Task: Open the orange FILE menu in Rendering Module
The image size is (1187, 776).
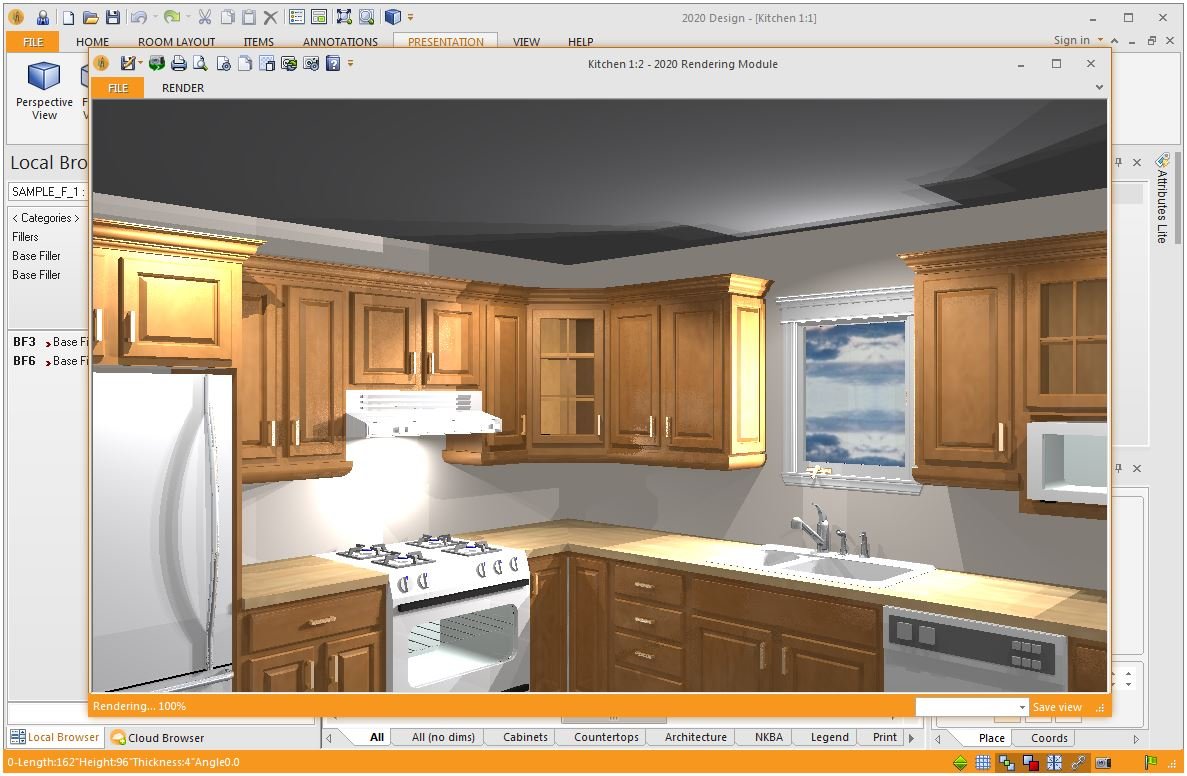Action: pos(118,88)
